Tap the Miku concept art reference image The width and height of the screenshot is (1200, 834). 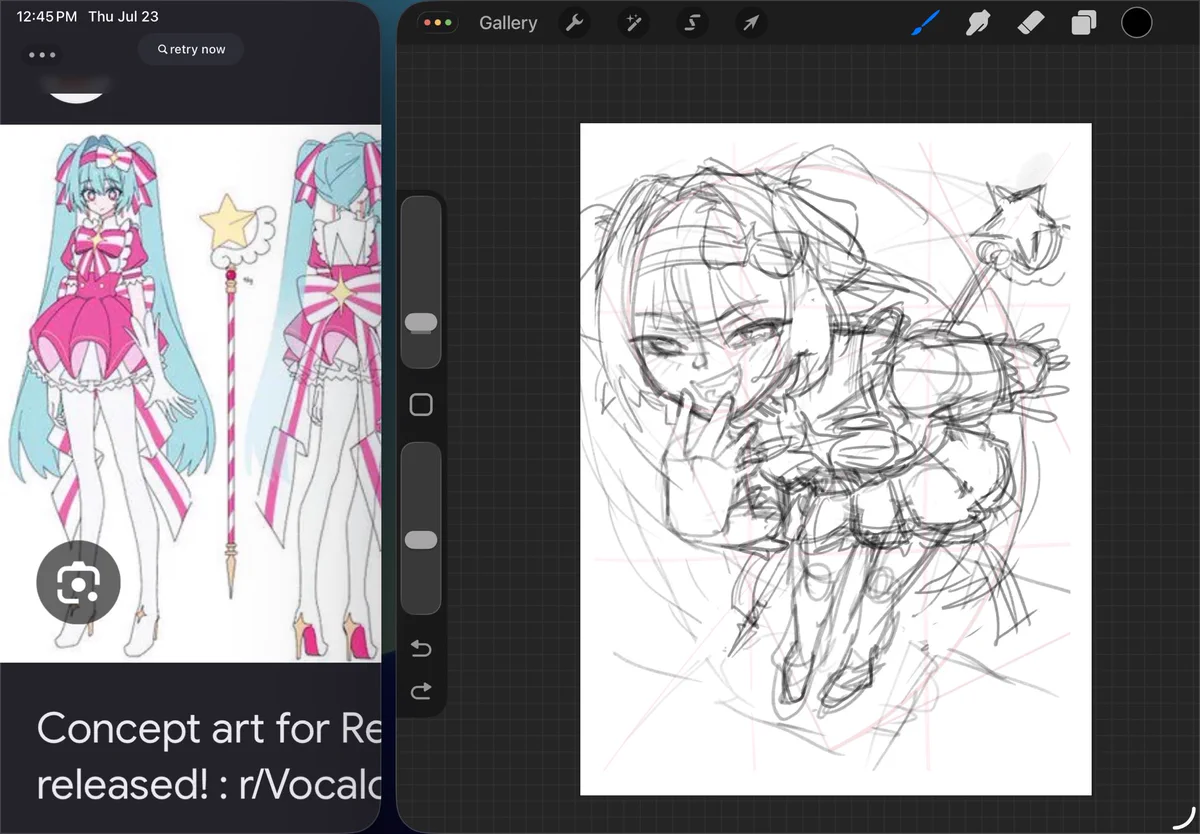click(190, 393)
